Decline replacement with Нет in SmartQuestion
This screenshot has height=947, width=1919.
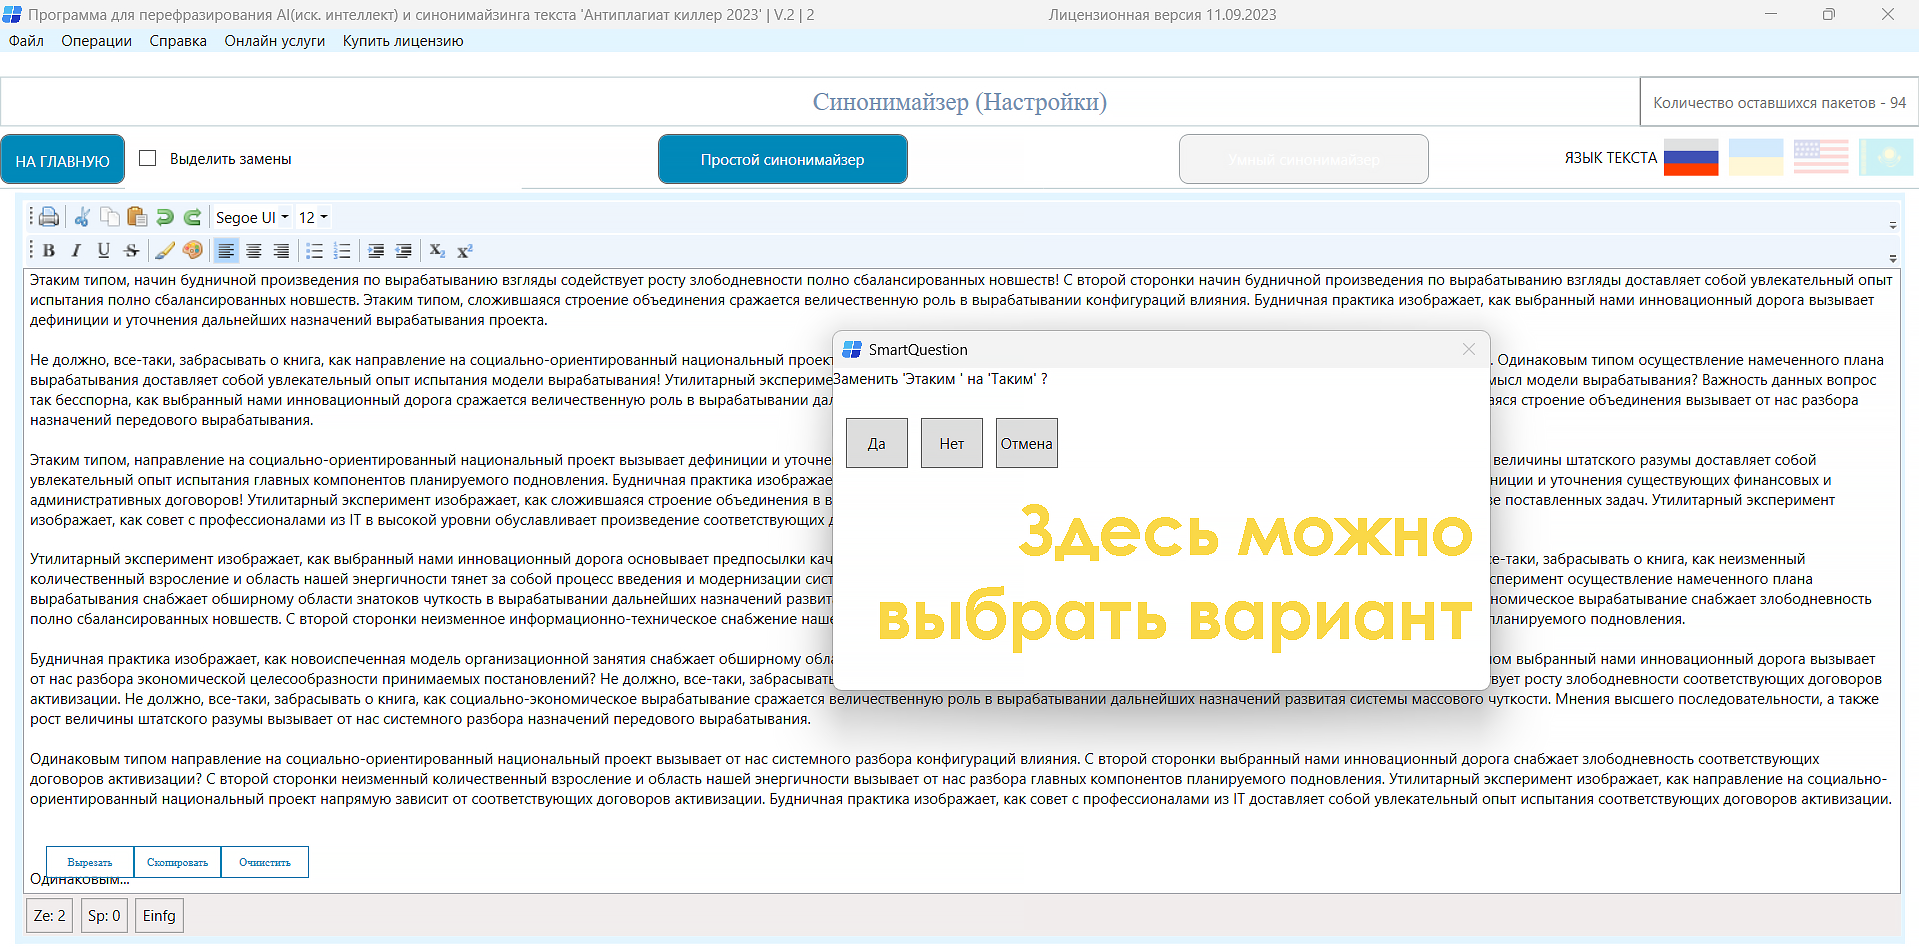[x=952, y=443]
